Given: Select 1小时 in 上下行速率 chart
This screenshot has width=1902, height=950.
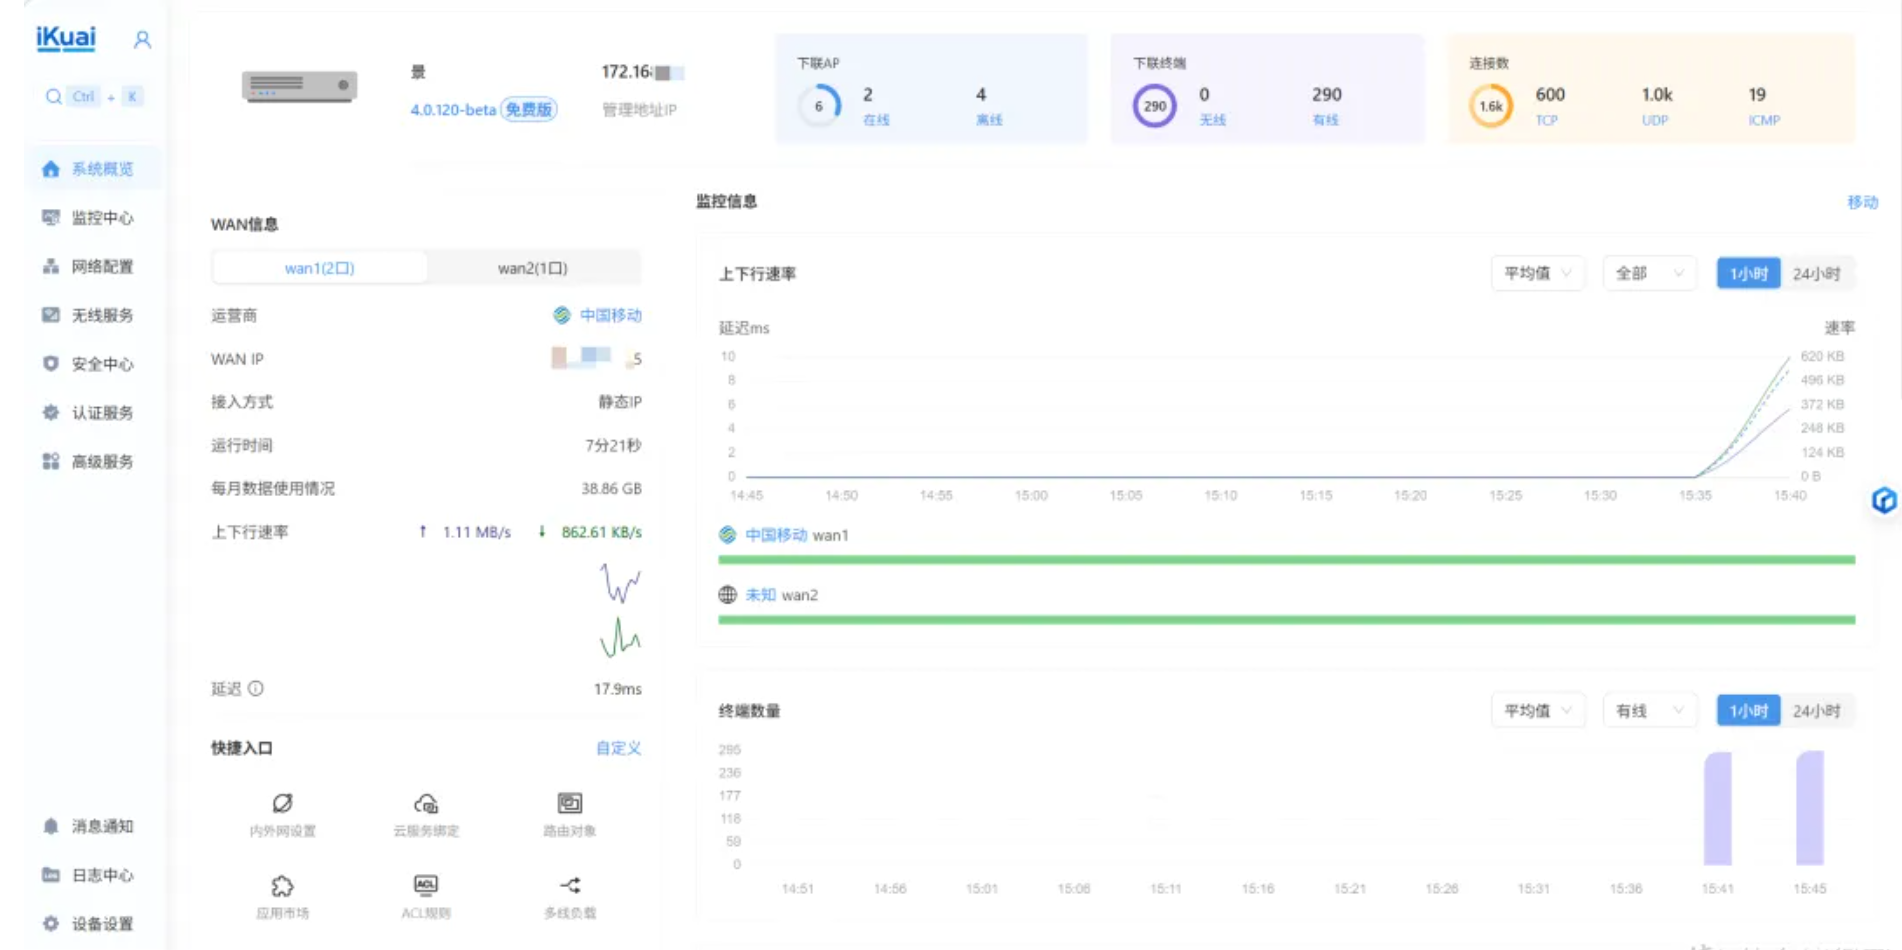Looking at the screenshot, I should [1749, 273].
